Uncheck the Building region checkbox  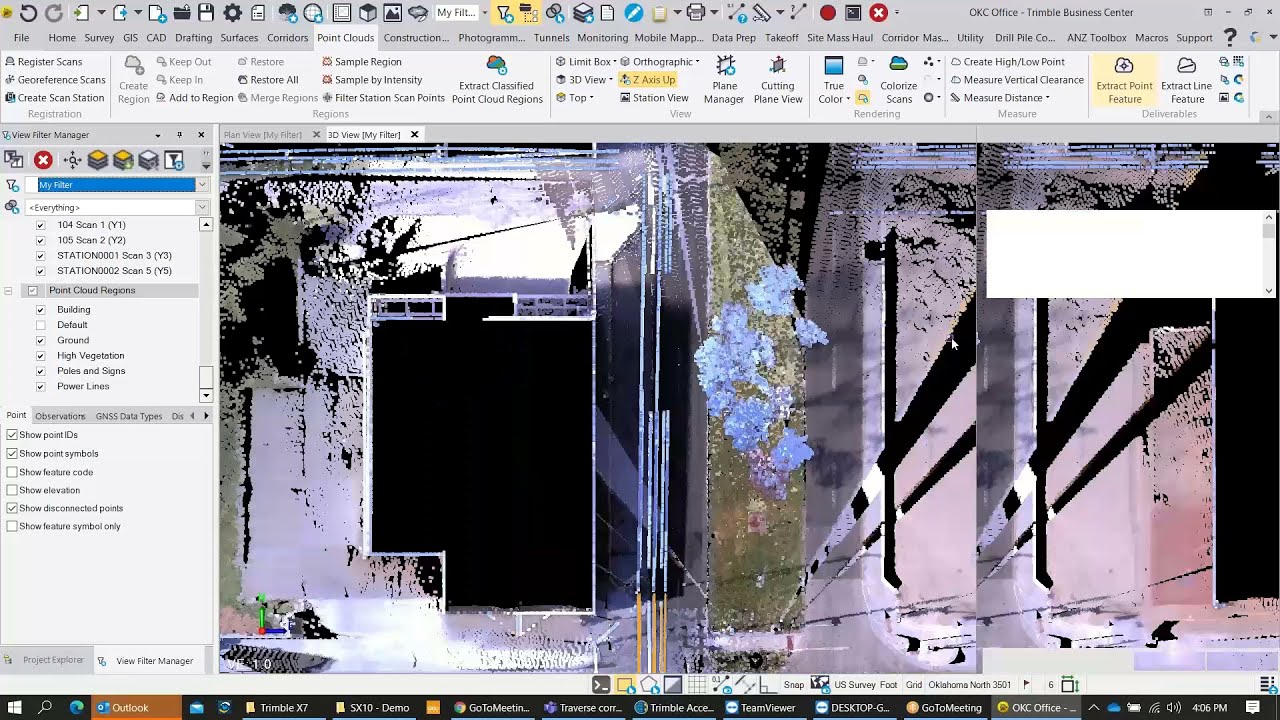point(41,310)
